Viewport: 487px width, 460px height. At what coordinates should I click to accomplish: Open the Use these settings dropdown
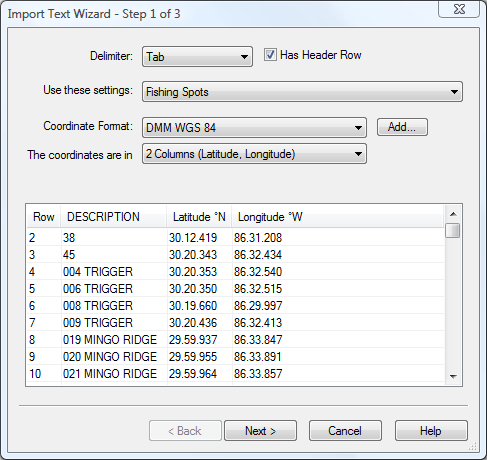tap(302, 92)
